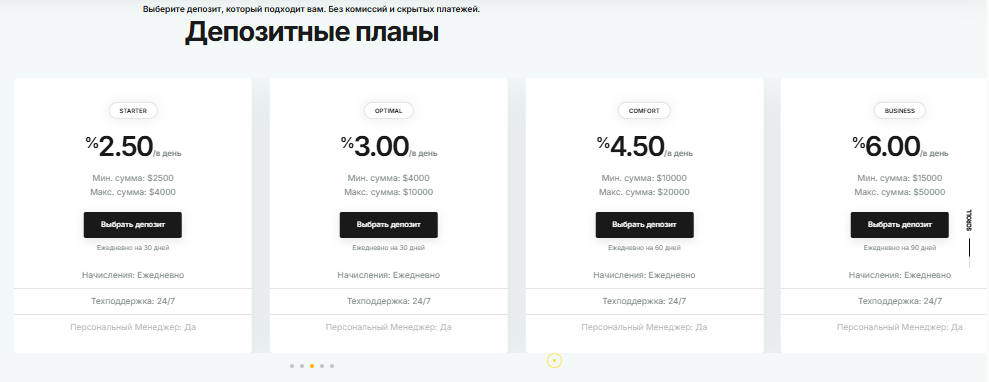Jump to the fourth carousel pagination dot
989x382 pixels.
322,366
